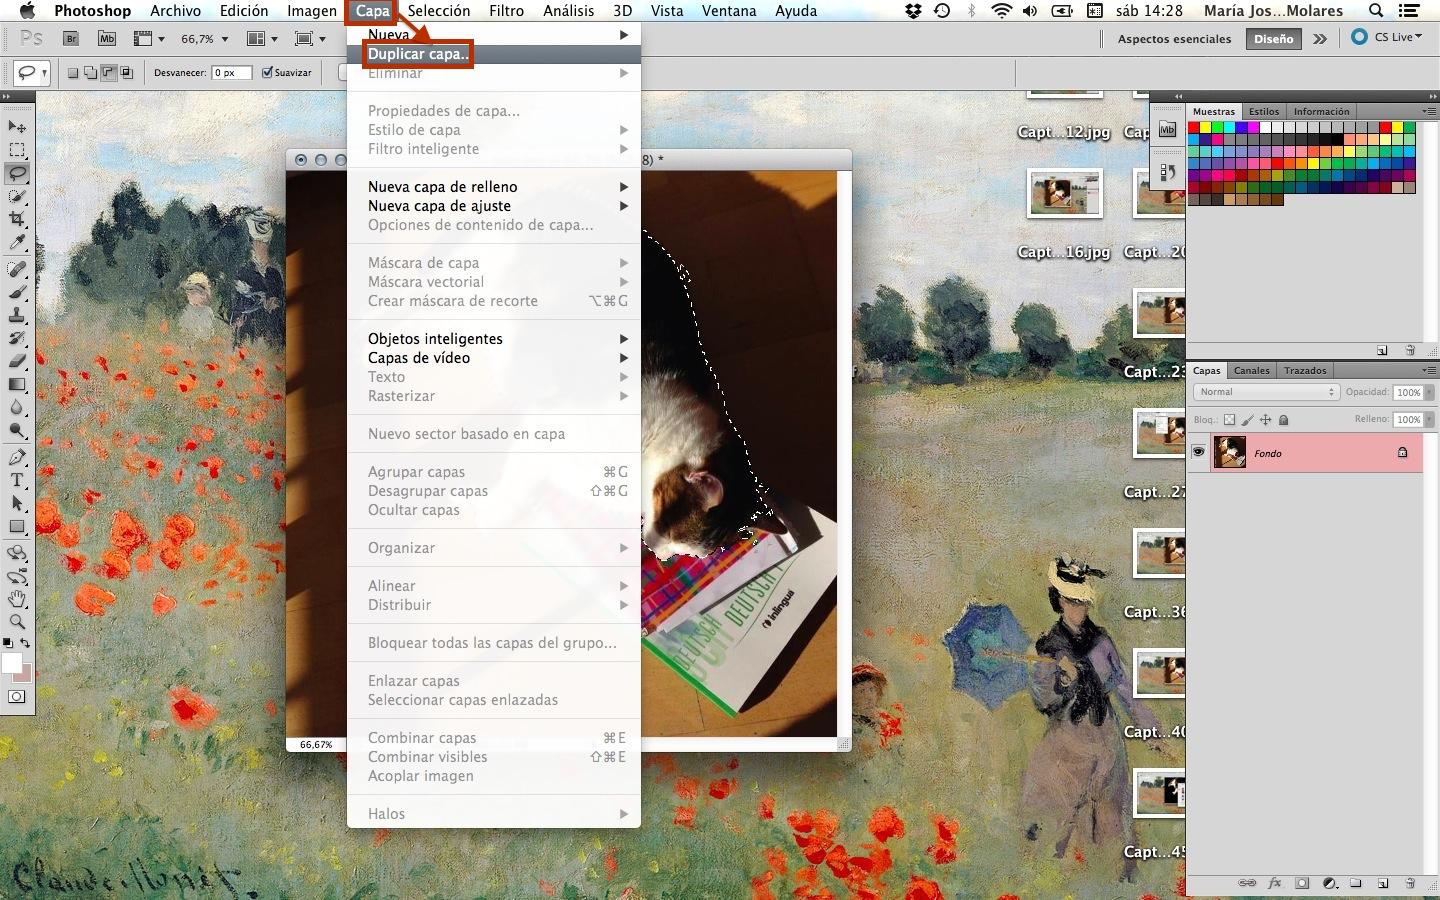Pick the Healing Brush tool
Viewport: 1440px width, 900px height.
click(x=17, y=268)
